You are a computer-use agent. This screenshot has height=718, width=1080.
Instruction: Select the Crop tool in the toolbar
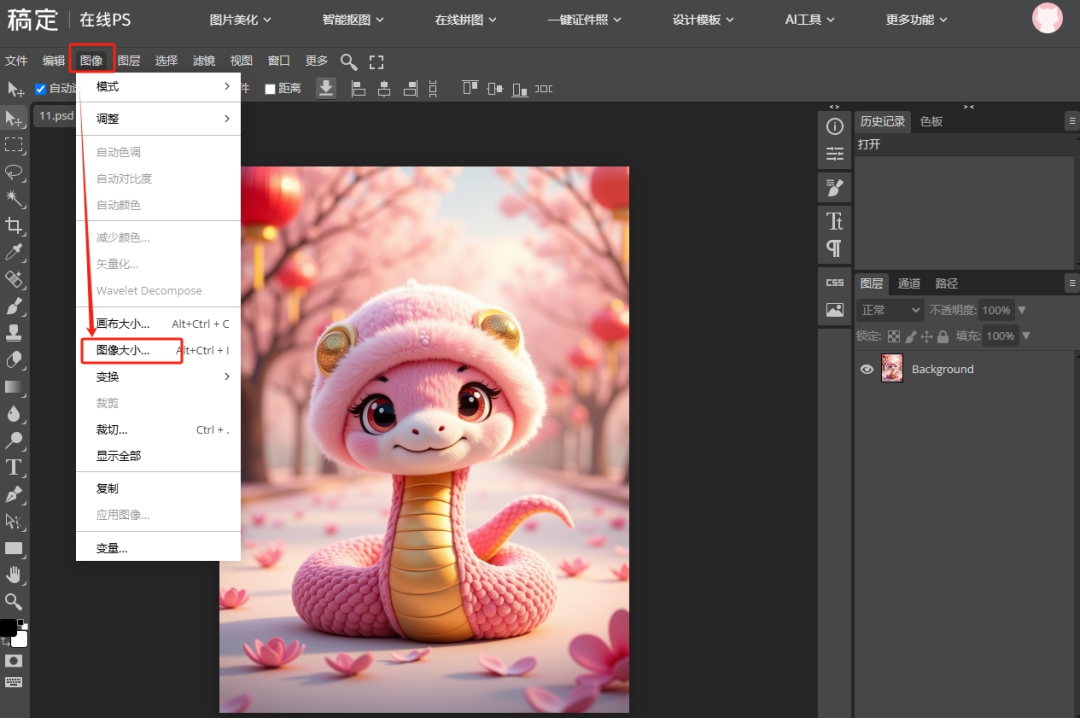[14, 225]
